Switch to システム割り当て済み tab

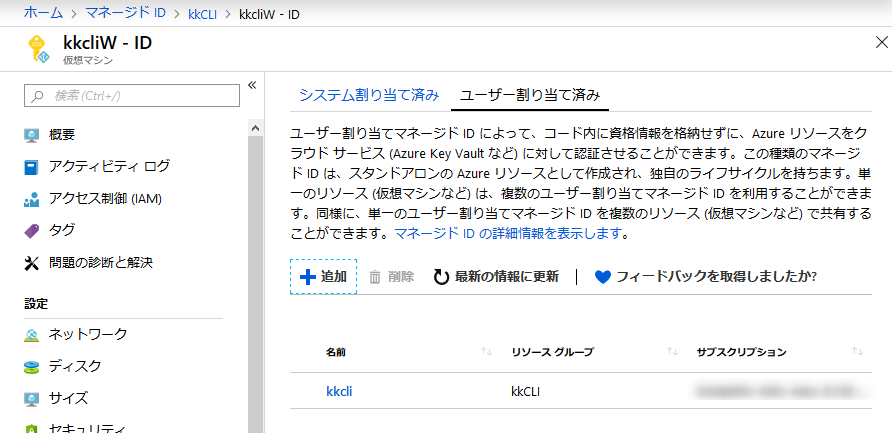coord(369,95)
